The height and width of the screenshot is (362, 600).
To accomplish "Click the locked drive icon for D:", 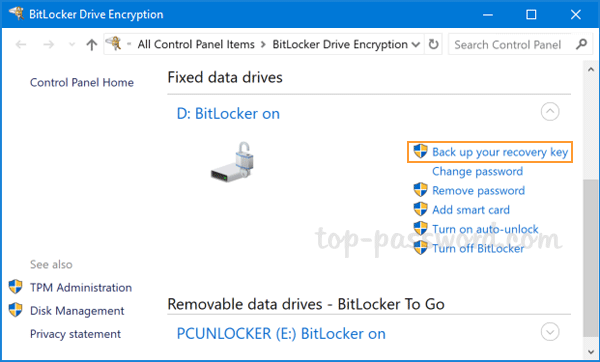I will pyautogui.click(x=232, y=162).
